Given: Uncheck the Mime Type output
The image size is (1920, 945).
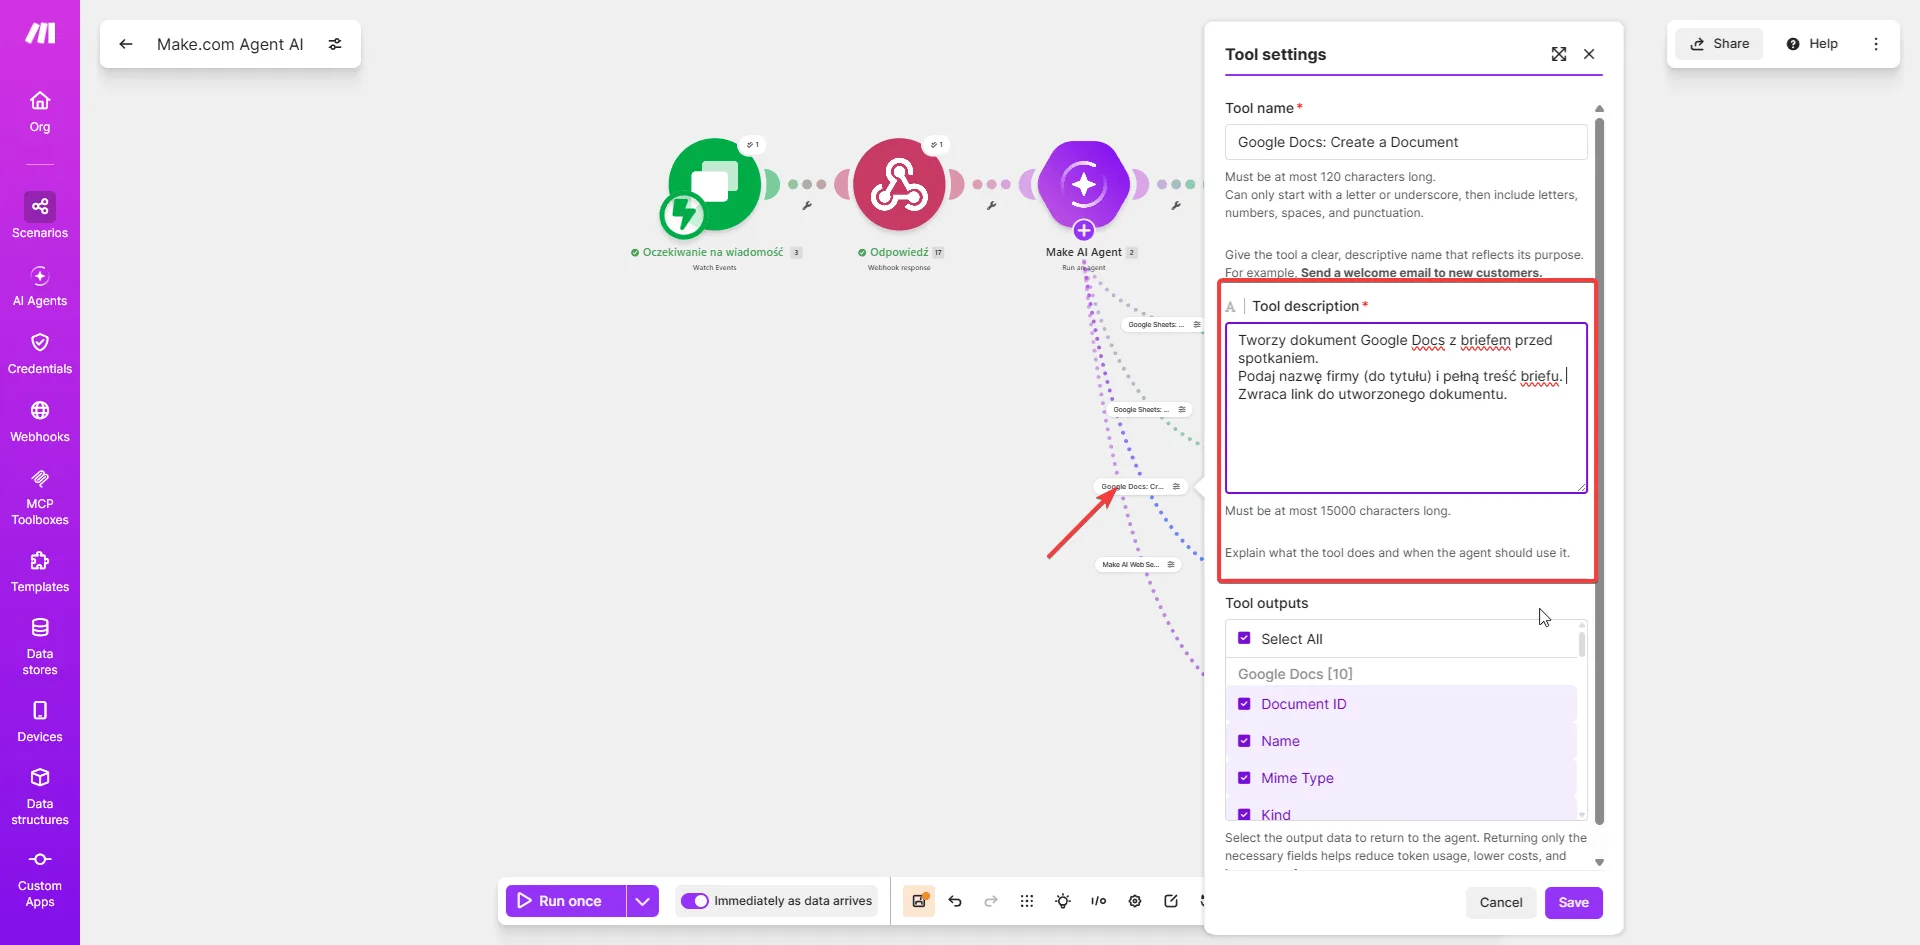Looking at the screenshot, I should [1245, 778].
